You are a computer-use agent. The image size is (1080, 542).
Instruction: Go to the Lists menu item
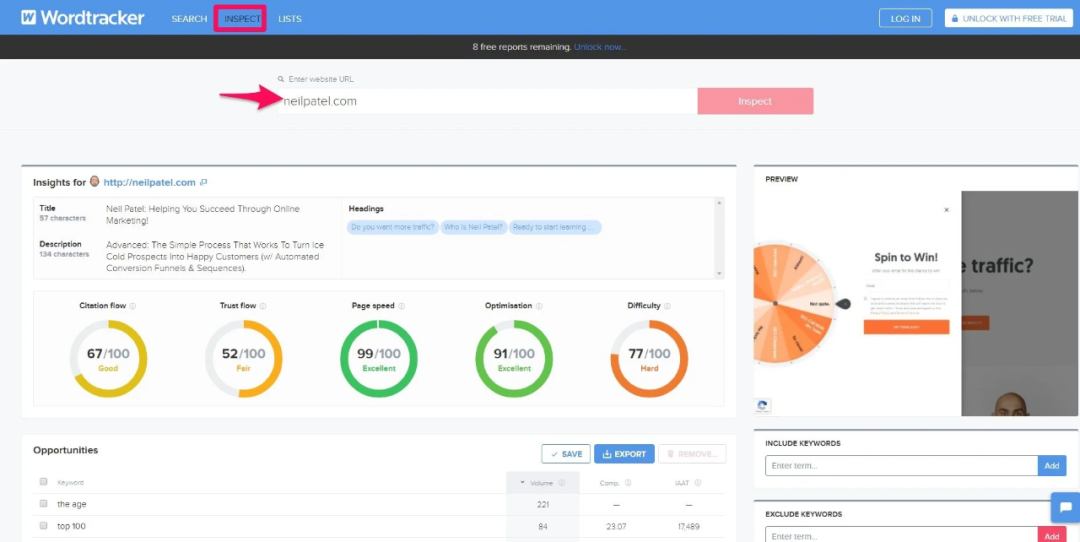(290, 19)
